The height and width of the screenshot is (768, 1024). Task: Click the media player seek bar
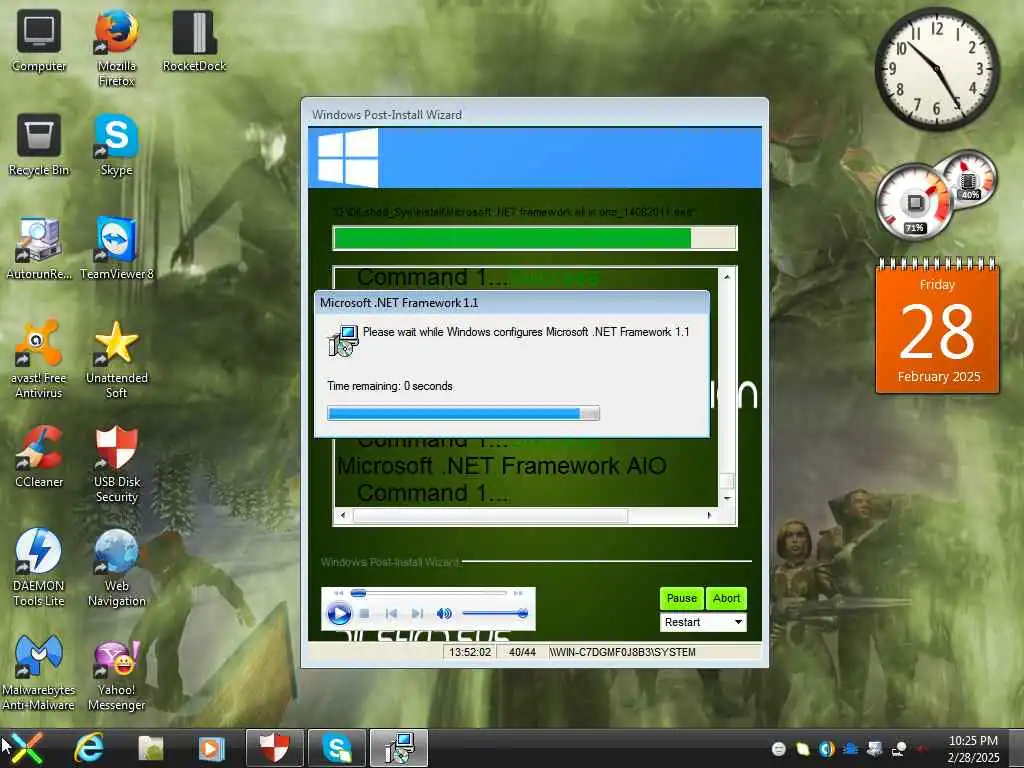(428, 593)
